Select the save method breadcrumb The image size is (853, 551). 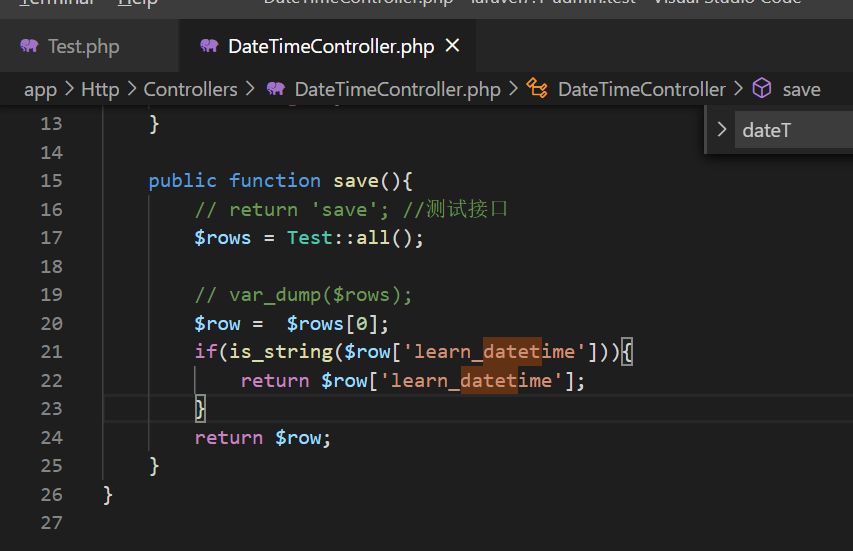coord(801,90)
